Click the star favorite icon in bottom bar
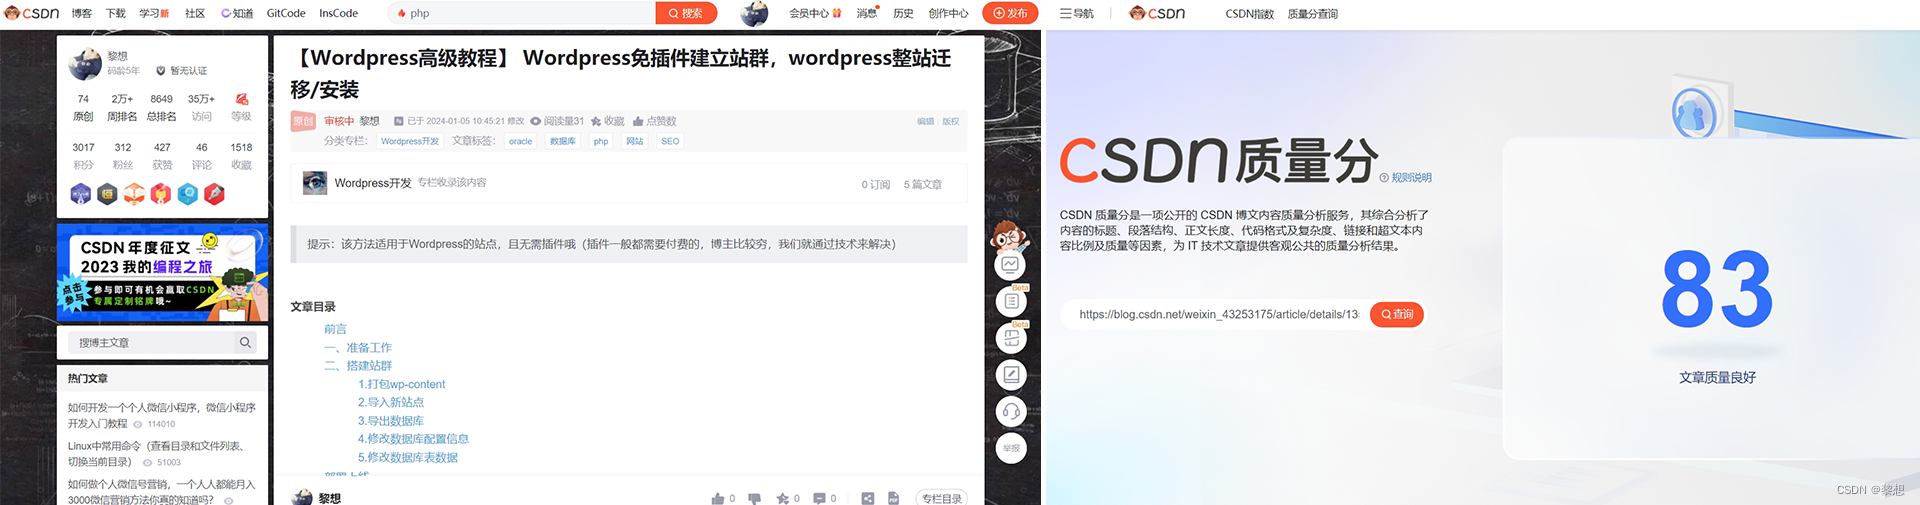The width and height of the screenshot is (1920, 505). click(783, 498)
